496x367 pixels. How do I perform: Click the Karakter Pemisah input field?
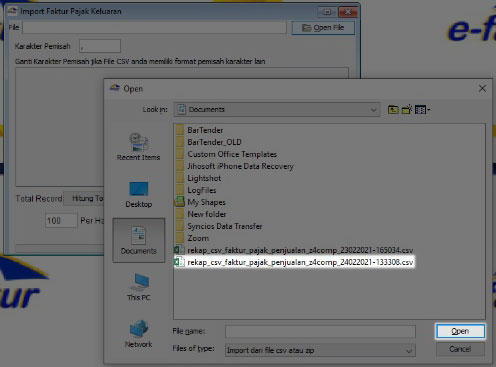pos(100,46)
